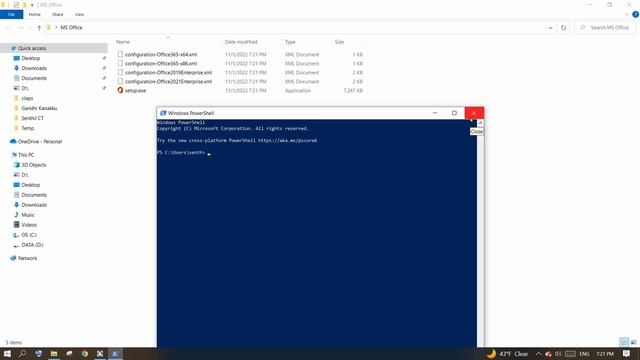Close the Windows PowerShell window
640x360 pixels.
click(x=474, y=113)
